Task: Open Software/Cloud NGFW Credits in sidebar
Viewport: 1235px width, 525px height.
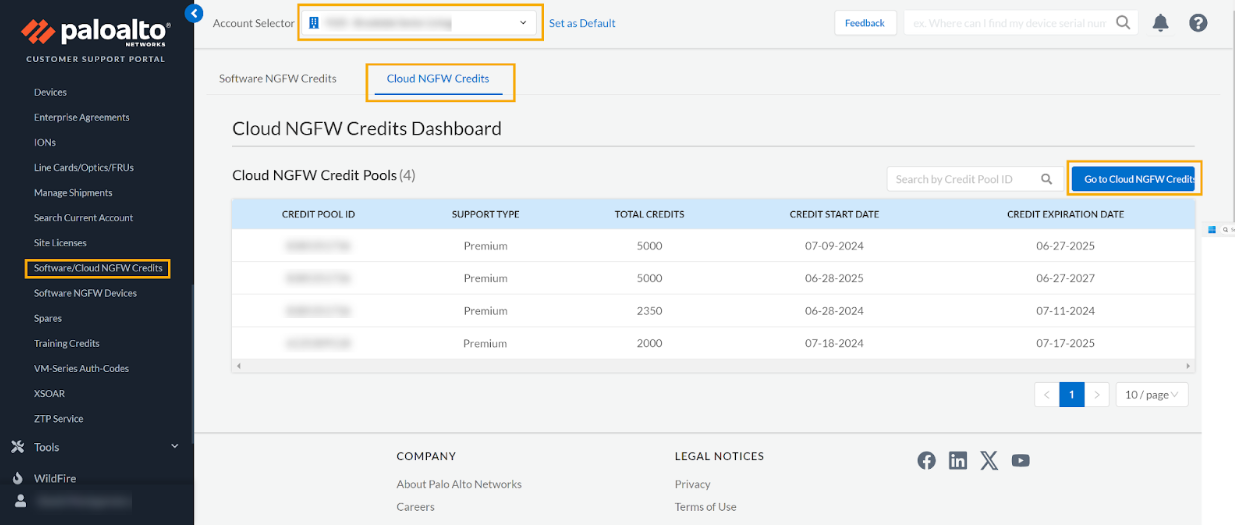Action: coord(98,268)
